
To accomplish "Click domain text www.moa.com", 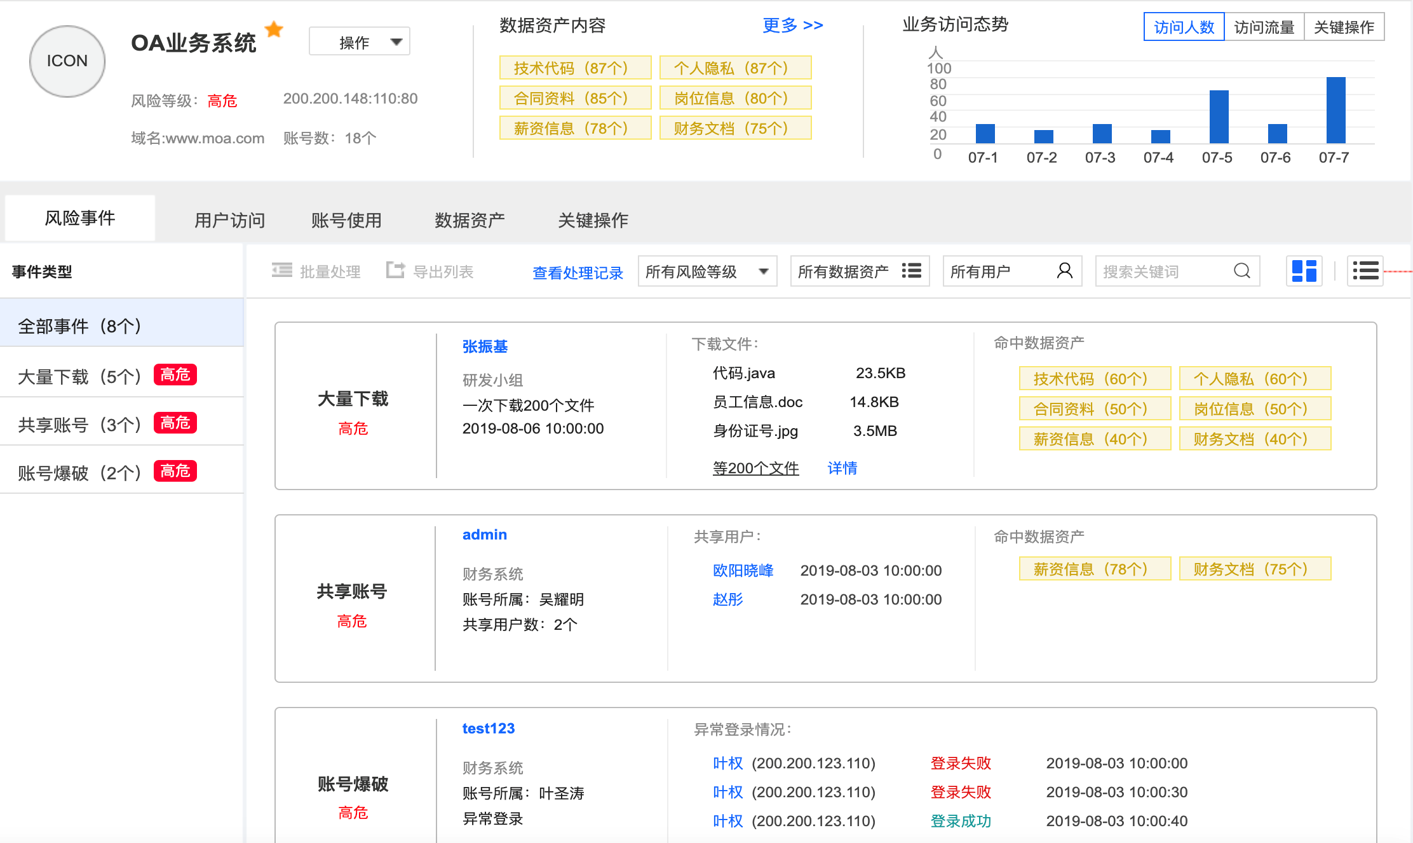I will [215, 138].
